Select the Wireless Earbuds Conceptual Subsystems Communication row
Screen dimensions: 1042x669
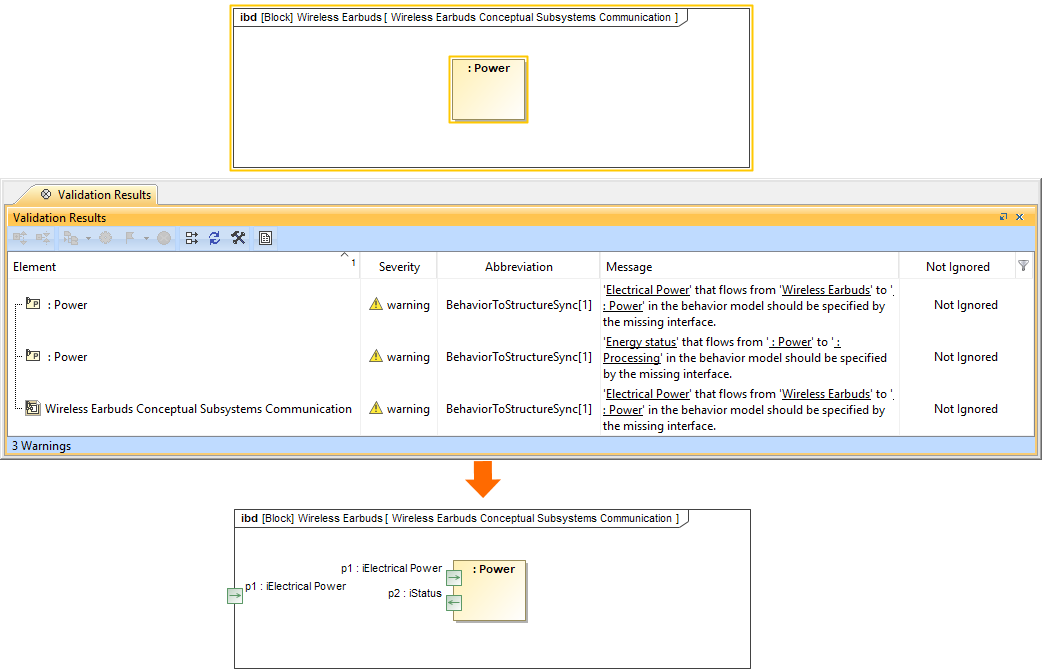pyautogui.click(x=198, y=409)
